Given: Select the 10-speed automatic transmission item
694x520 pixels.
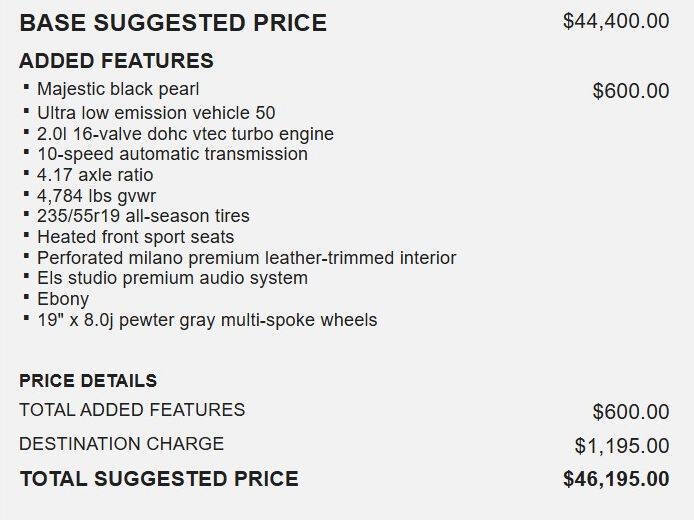Looking at the screenshot, I should pyautogui.click(x=173, y=154).
